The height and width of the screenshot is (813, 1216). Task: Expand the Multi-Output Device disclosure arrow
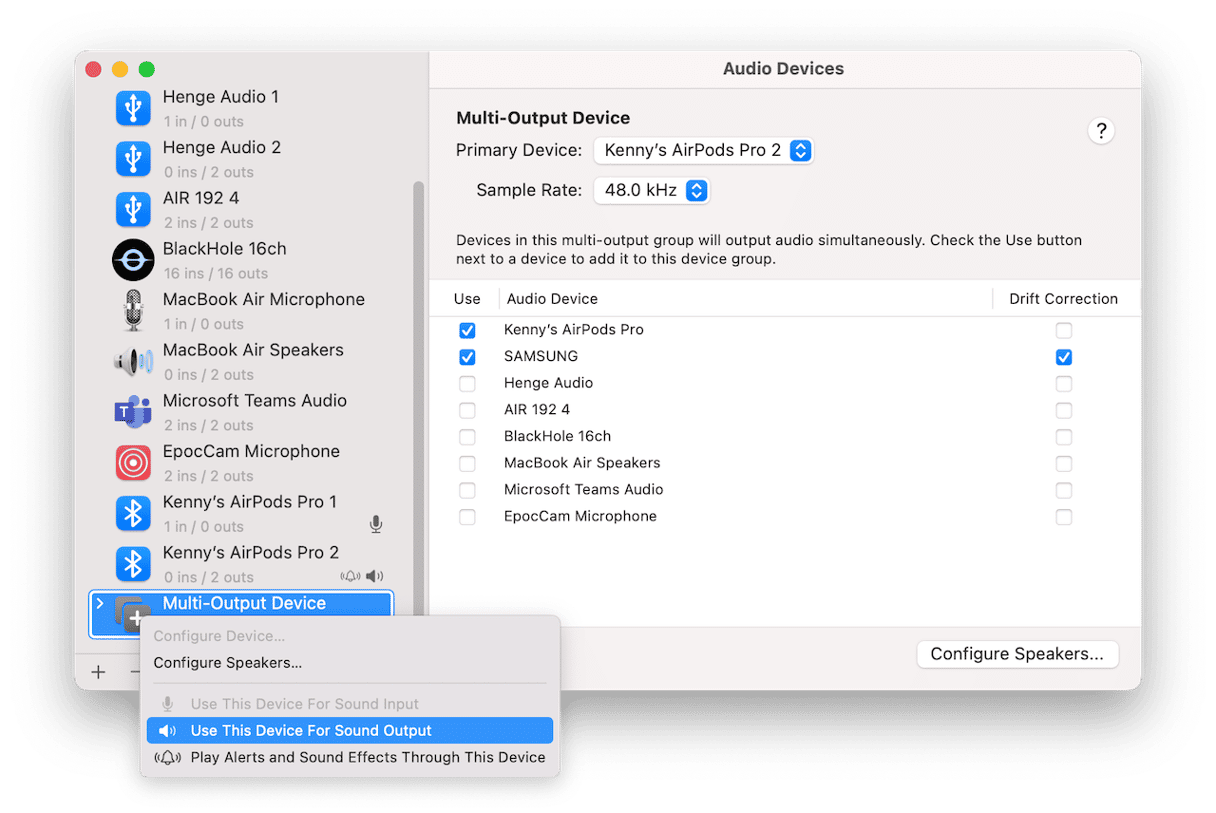tap(99, 603)
